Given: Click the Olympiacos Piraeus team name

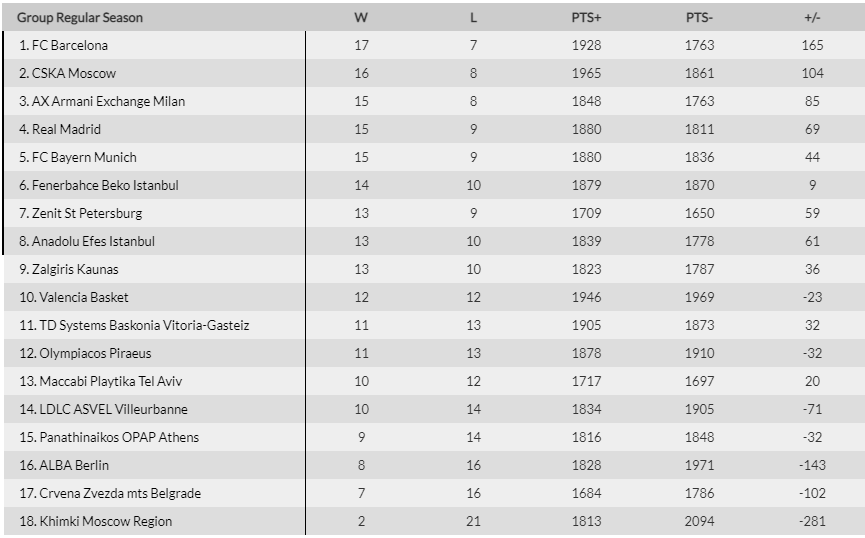Looking at the screenshot, I should (95, 354).
